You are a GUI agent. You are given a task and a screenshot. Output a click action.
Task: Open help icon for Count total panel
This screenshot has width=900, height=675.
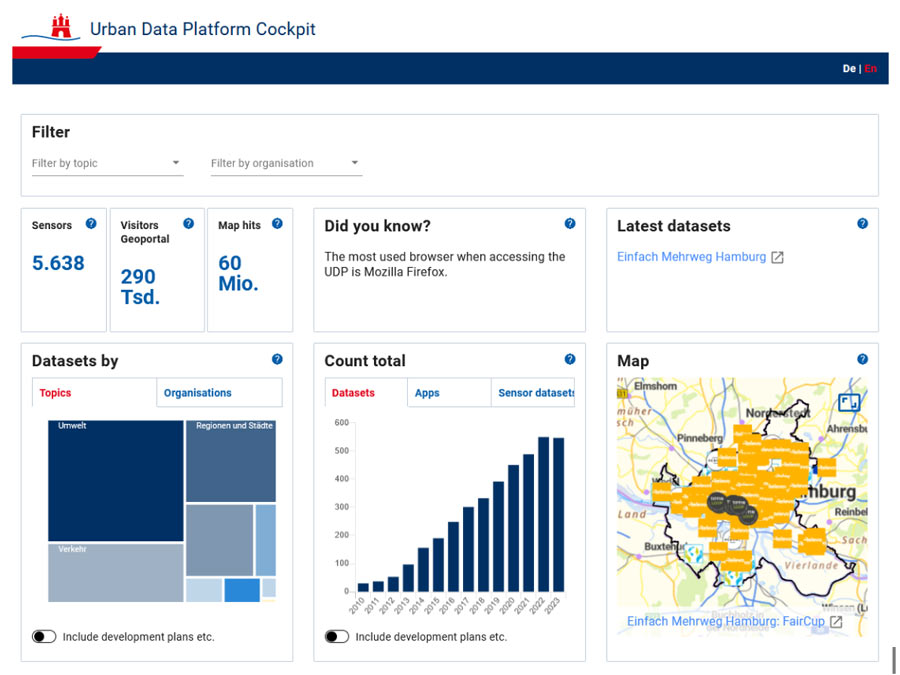(570, 359)
